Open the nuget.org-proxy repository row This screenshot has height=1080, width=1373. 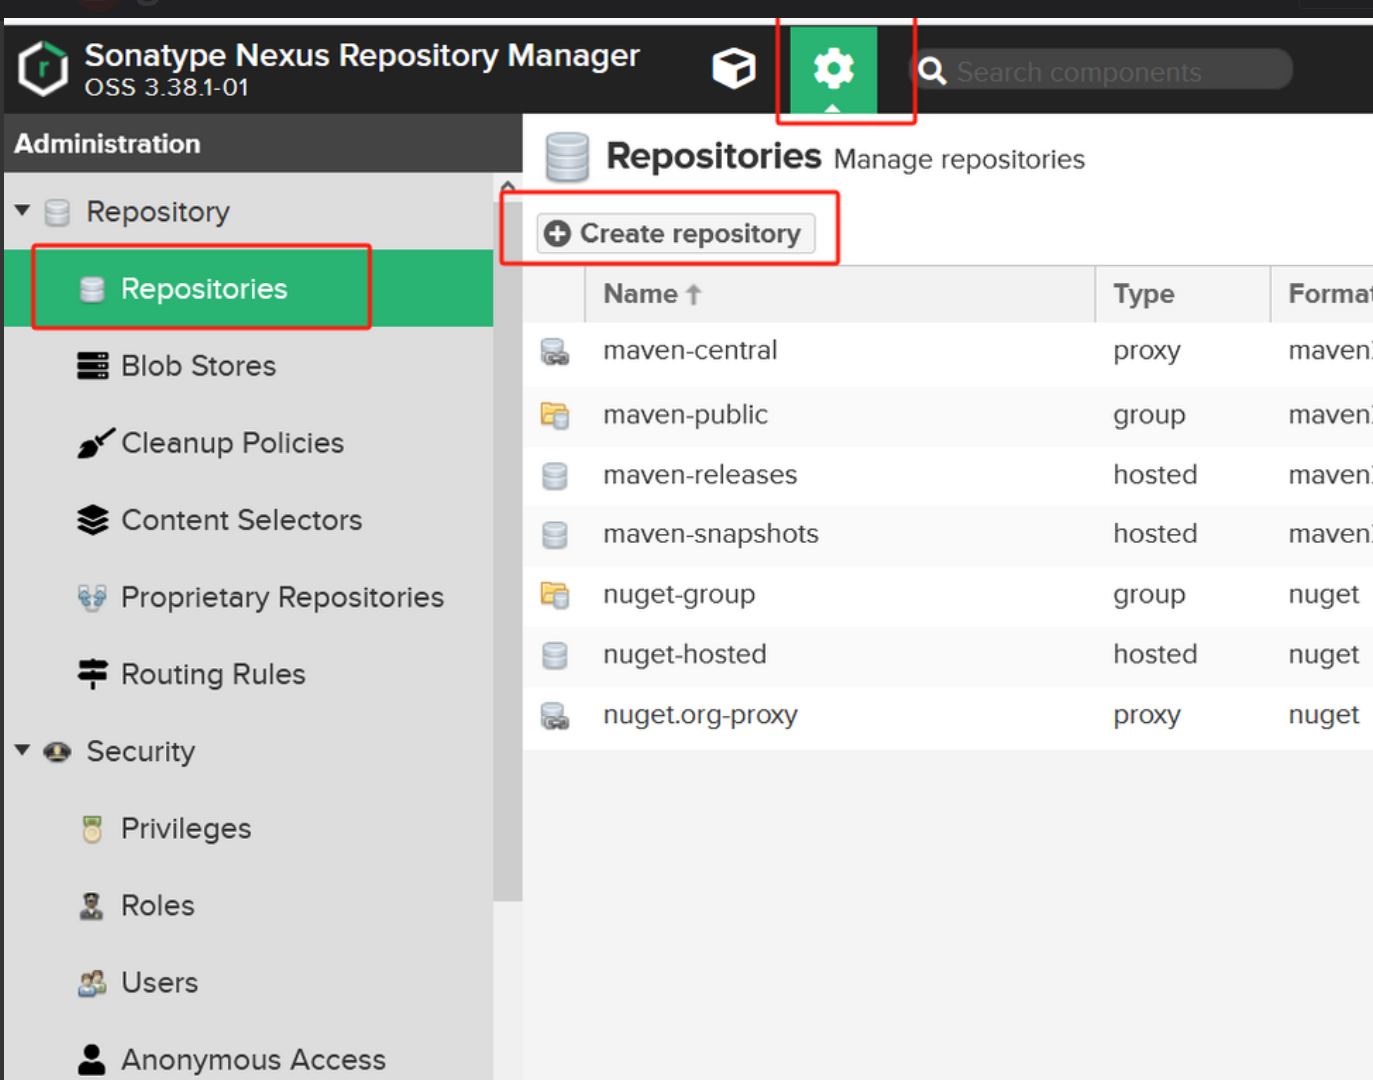pyautogui.click(x=947, y=715)
